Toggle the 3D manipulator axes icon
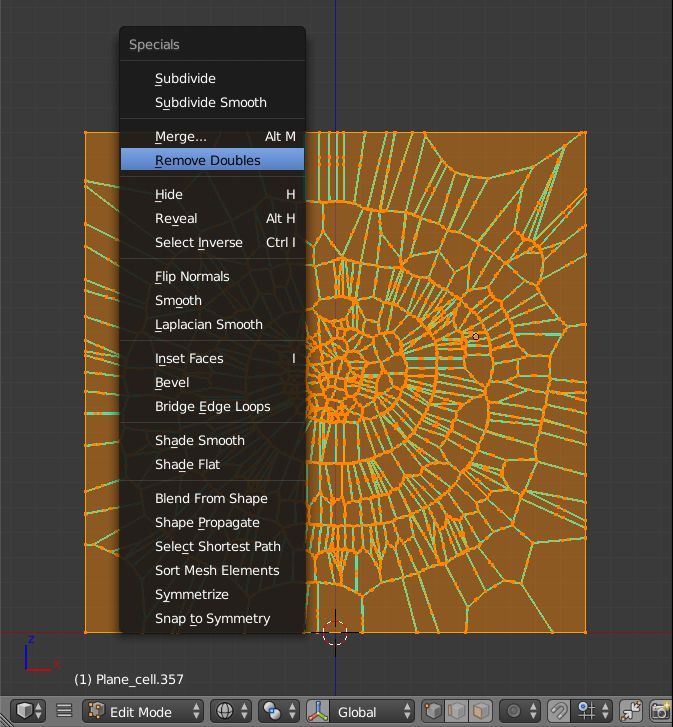 [x=317, y=710]
